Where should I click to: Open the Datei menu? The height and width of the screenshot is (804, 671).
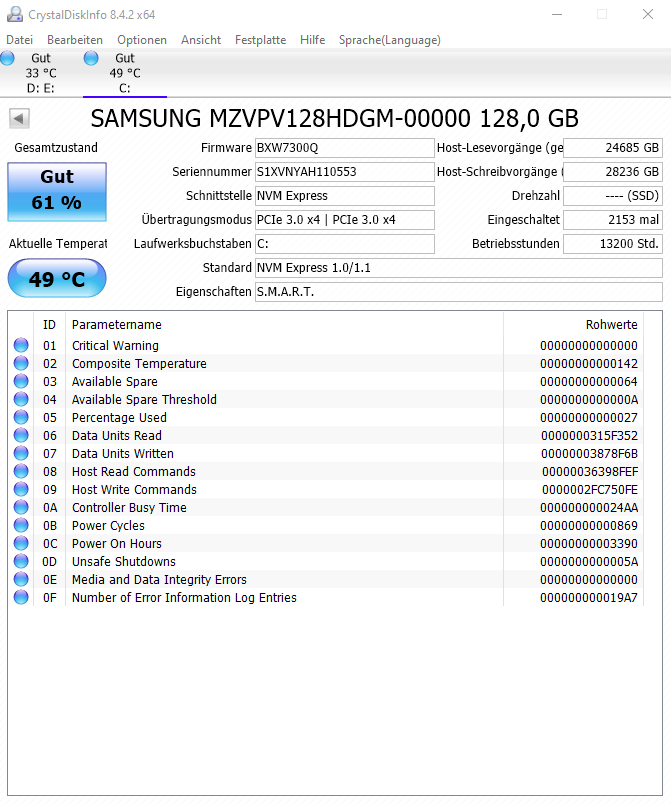[x=19, y=40]
